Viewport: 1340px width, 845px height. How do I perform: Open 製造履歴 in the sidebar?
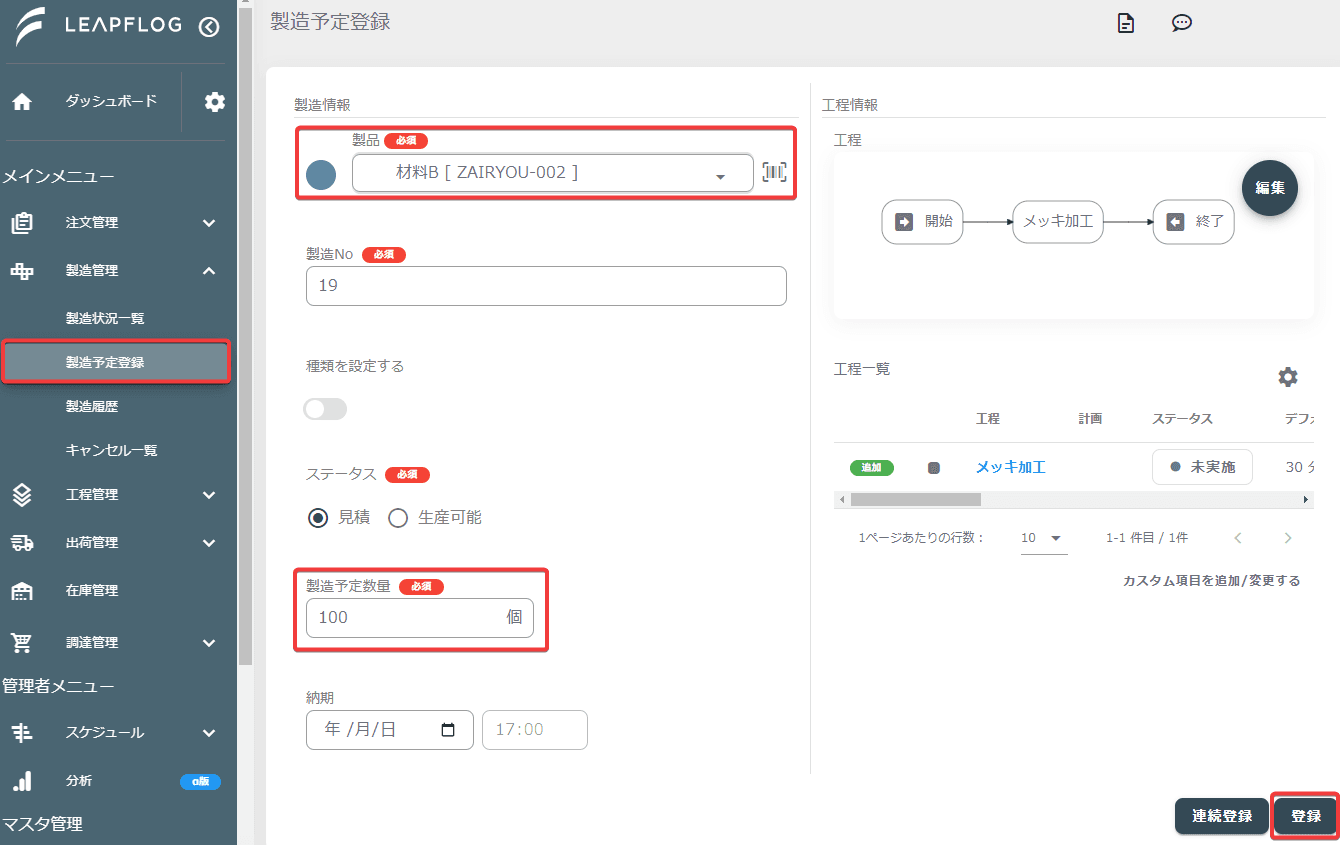pyautogui.click(x=92, y=407)
